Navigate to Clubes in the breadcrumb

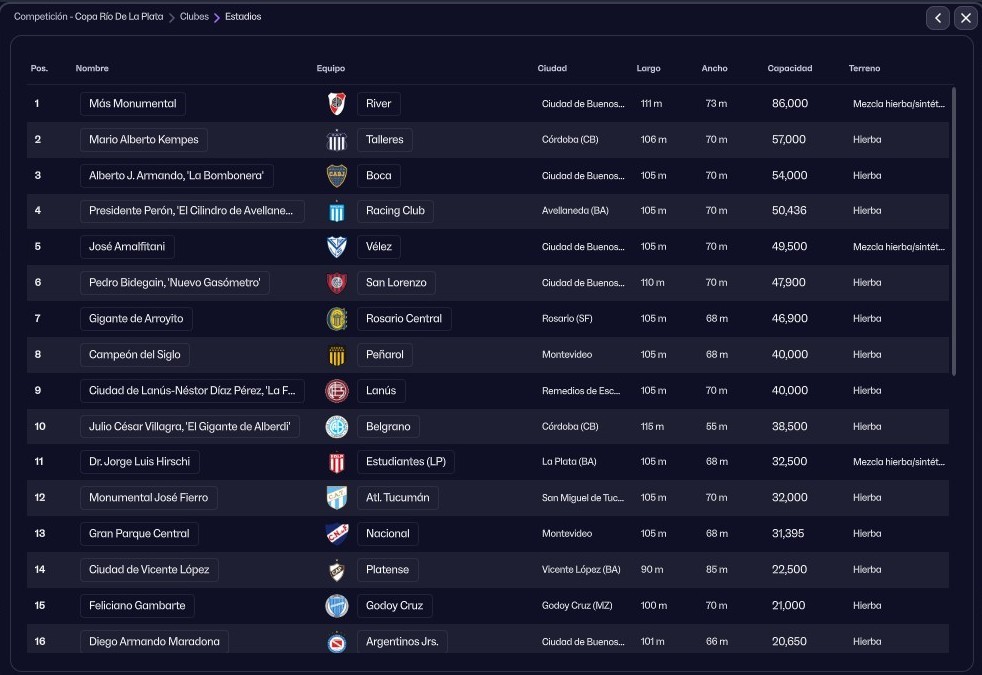(194, 17)
